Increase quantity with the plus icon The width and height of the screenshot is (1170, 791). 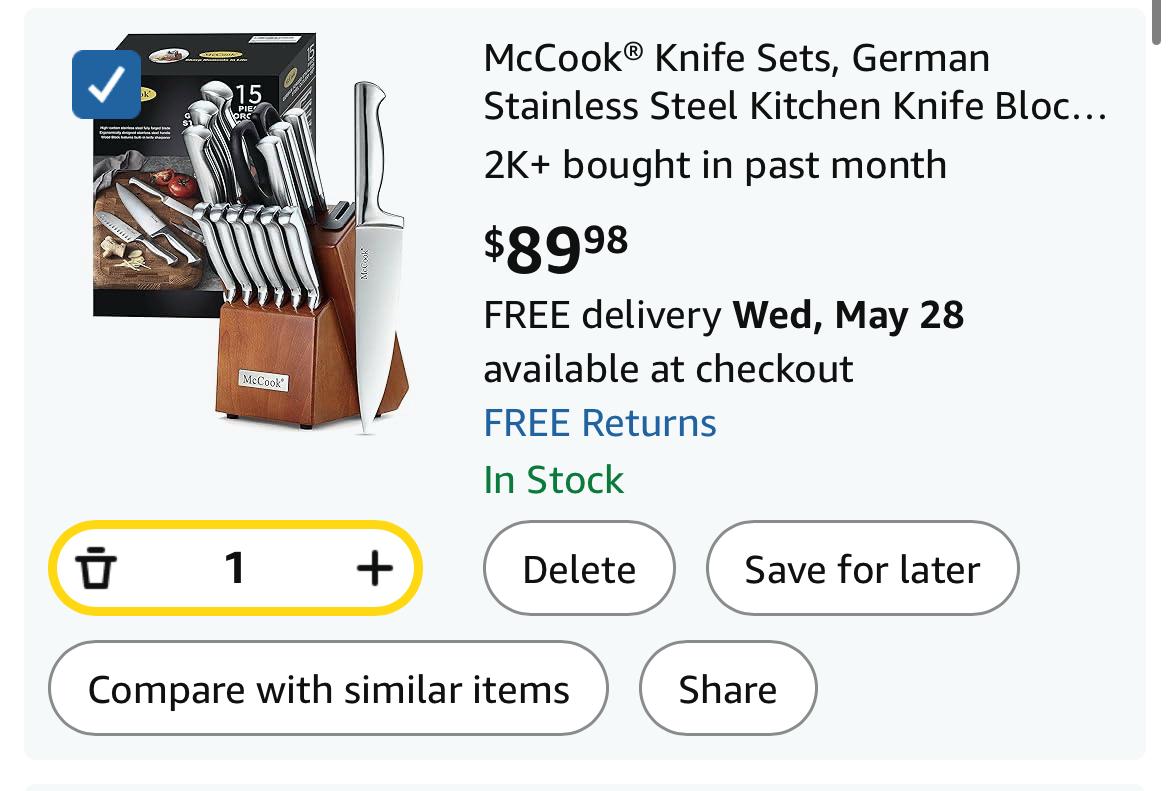coord(375,569)
